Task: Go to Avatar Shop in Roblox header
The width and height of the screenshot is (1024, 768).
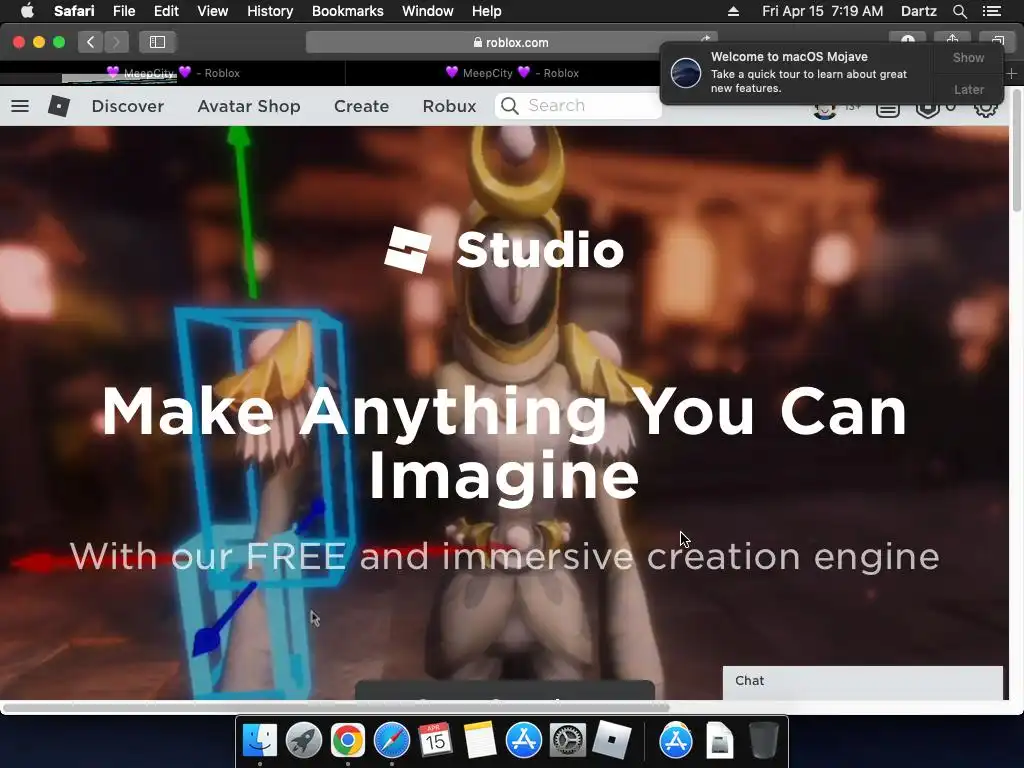Action: [249, 106]
